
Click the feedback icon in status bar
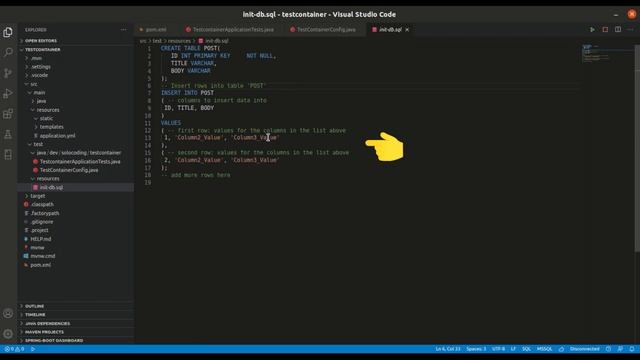pos(620,349)
